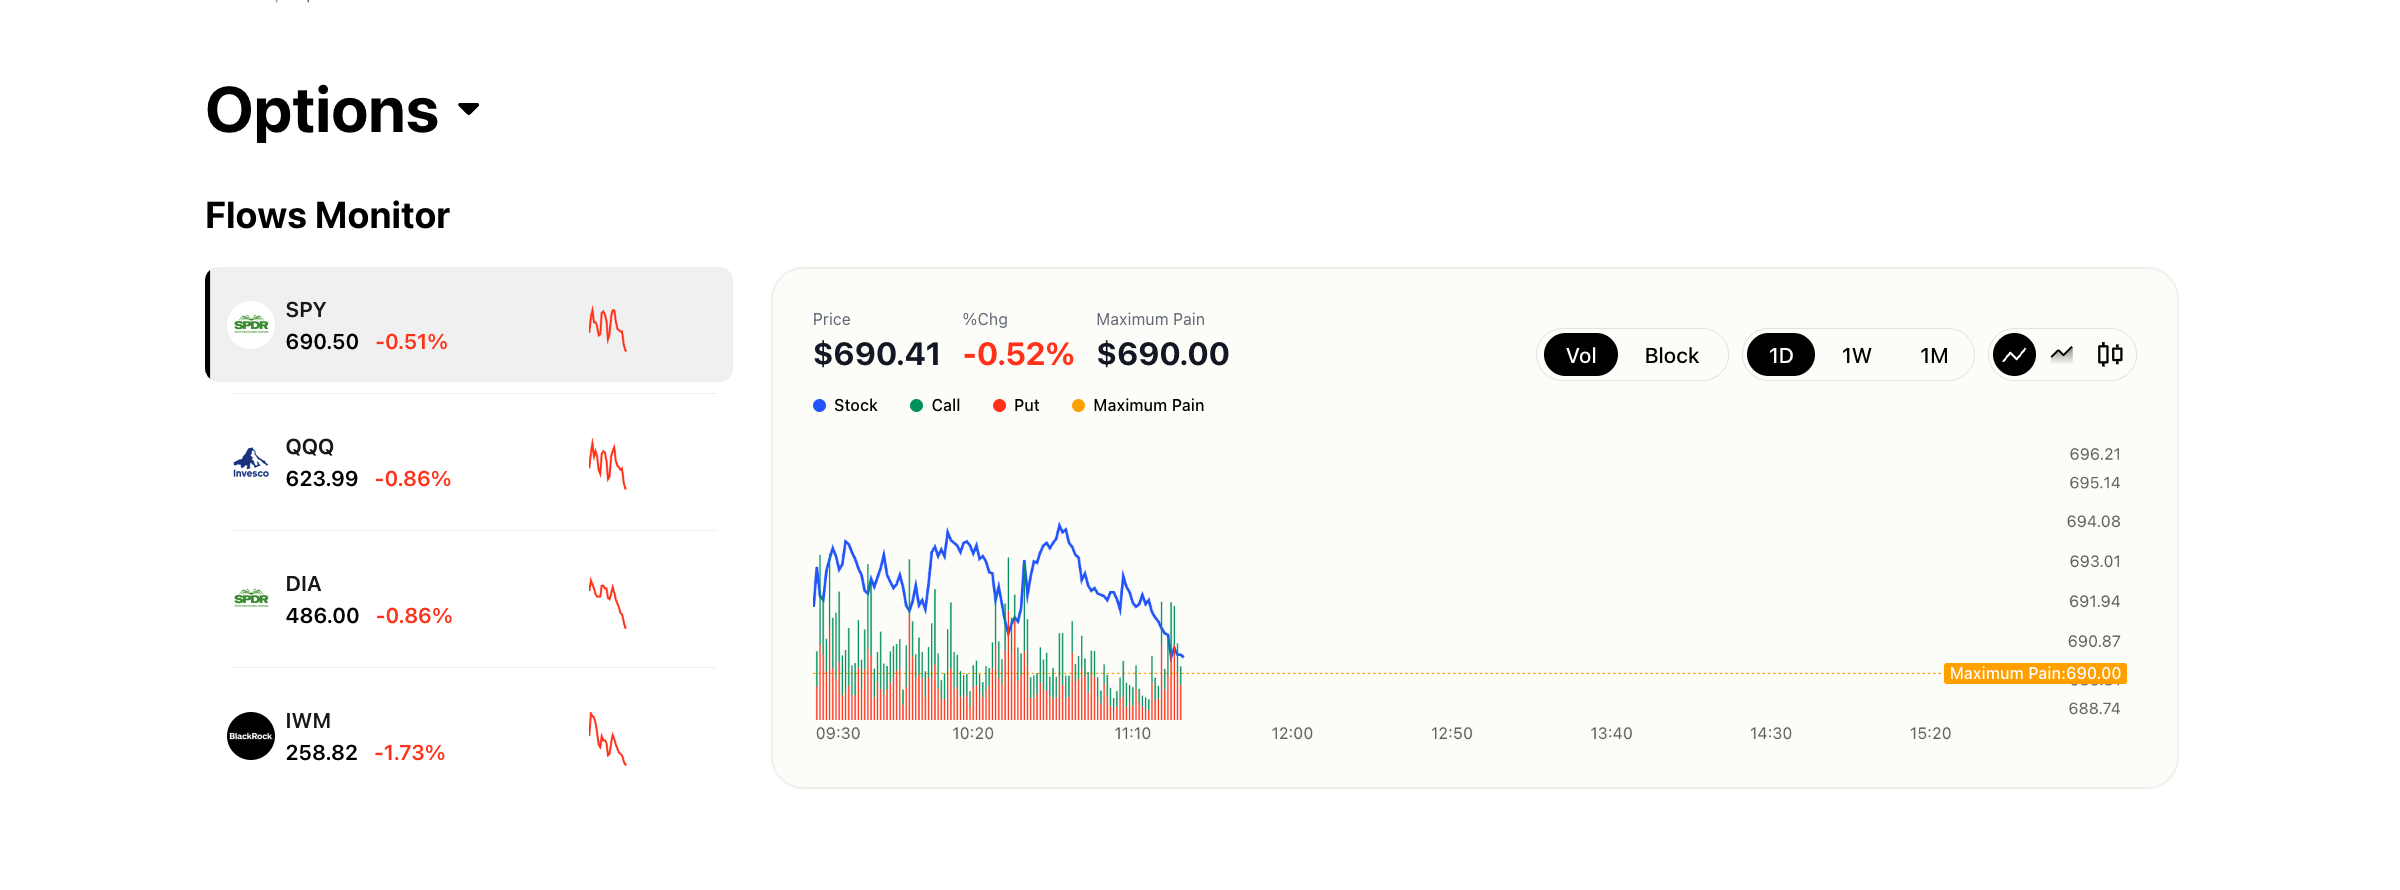Select the 1D time range
The height and width of the screenshot is (890, 2400).
click(1780, 355)
